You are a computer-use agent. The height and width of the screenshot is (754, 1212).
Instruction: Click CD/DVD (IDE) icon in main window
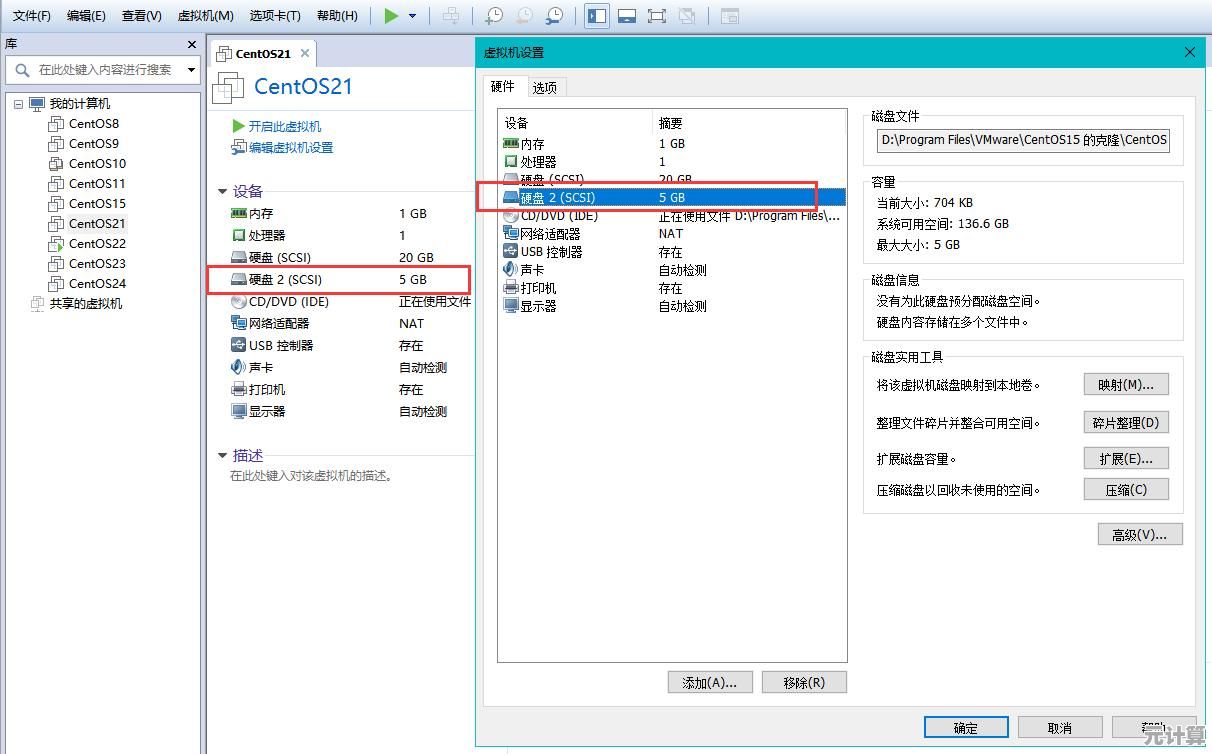(x=238, y=301)
